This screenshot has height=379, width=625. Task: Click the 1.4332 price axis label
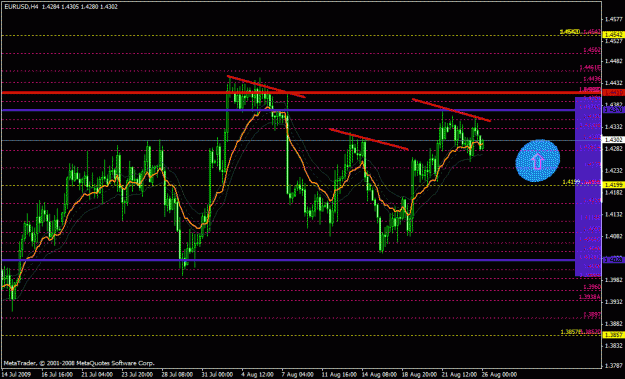click(613, 127)
